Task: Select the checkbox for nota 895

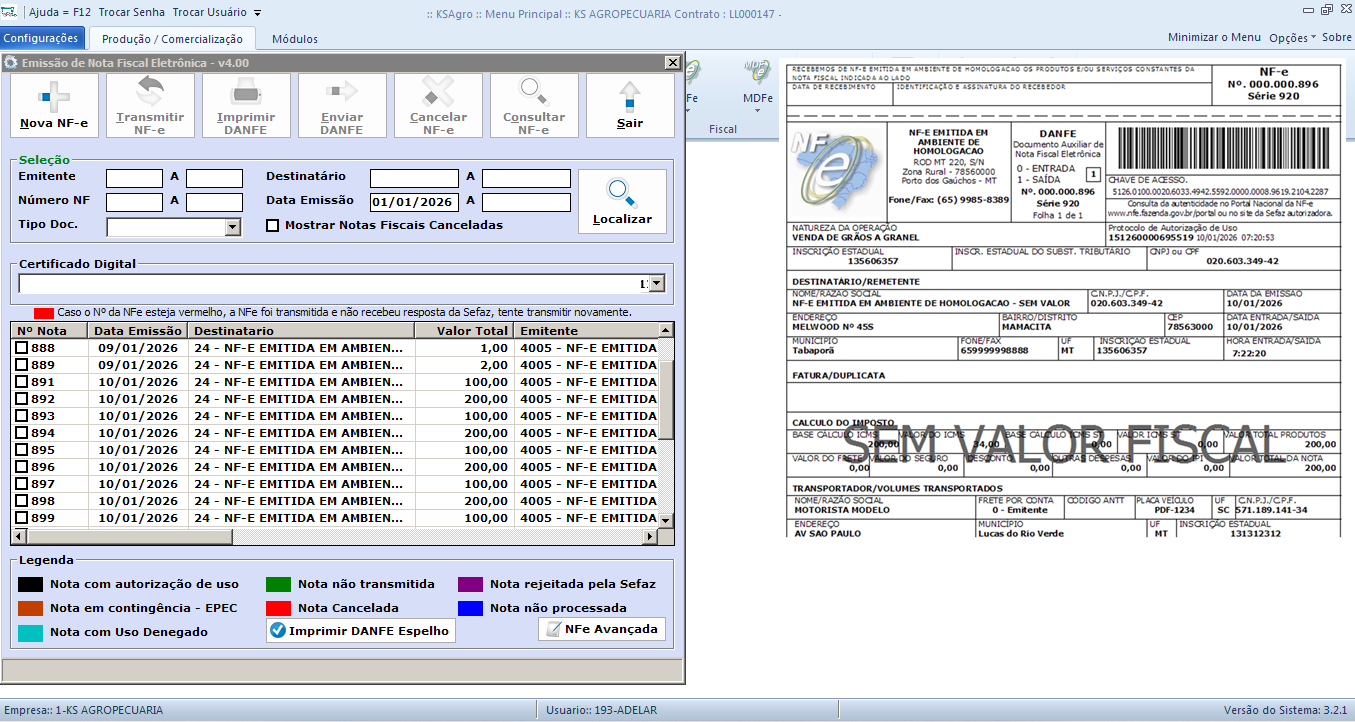Action: pos(22,450)
